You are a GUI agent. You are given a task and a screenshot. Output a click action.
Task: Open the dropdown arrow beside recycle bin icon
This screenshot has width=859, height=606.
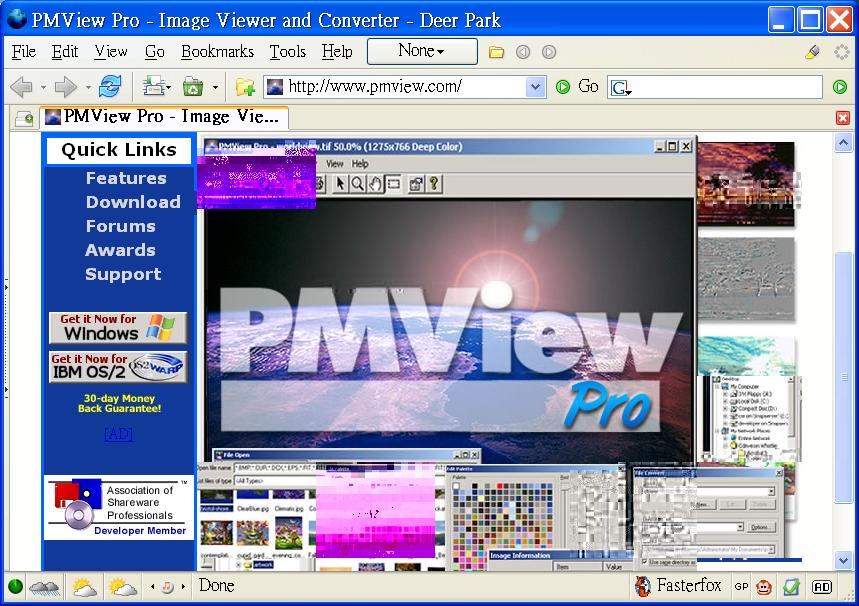pyautogui.click(x=215, y=87)
